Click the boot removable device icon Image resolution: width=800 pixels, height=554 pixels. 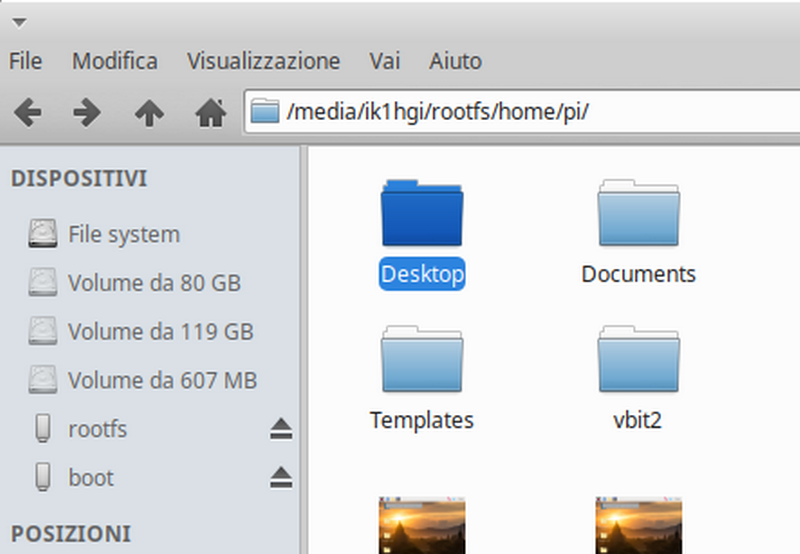[x=43, y=476]
